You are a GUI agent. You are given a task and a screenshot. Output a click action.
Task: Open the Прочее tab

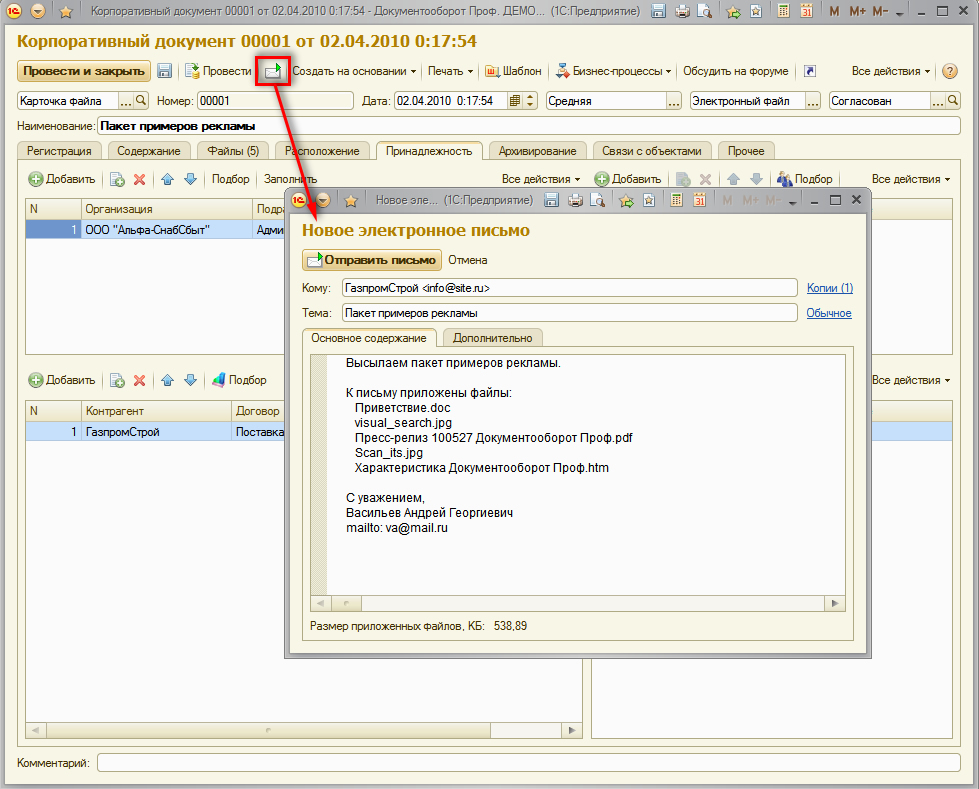coord(745,151)
